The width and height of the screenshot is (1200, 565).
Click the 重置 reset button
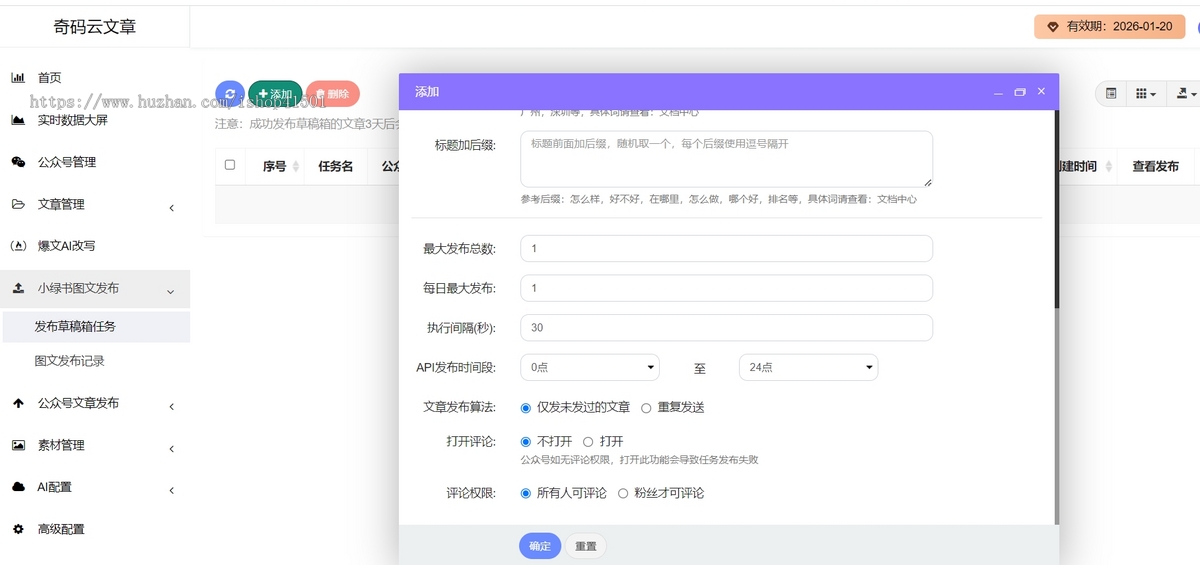click(x=586, y=546)
